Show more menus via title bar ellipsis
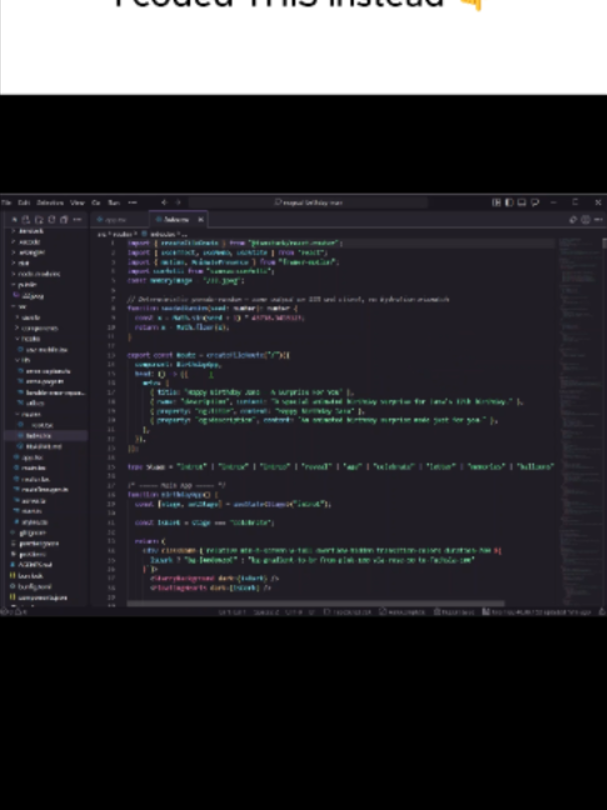Screen dimensions: 607x810 132,202
